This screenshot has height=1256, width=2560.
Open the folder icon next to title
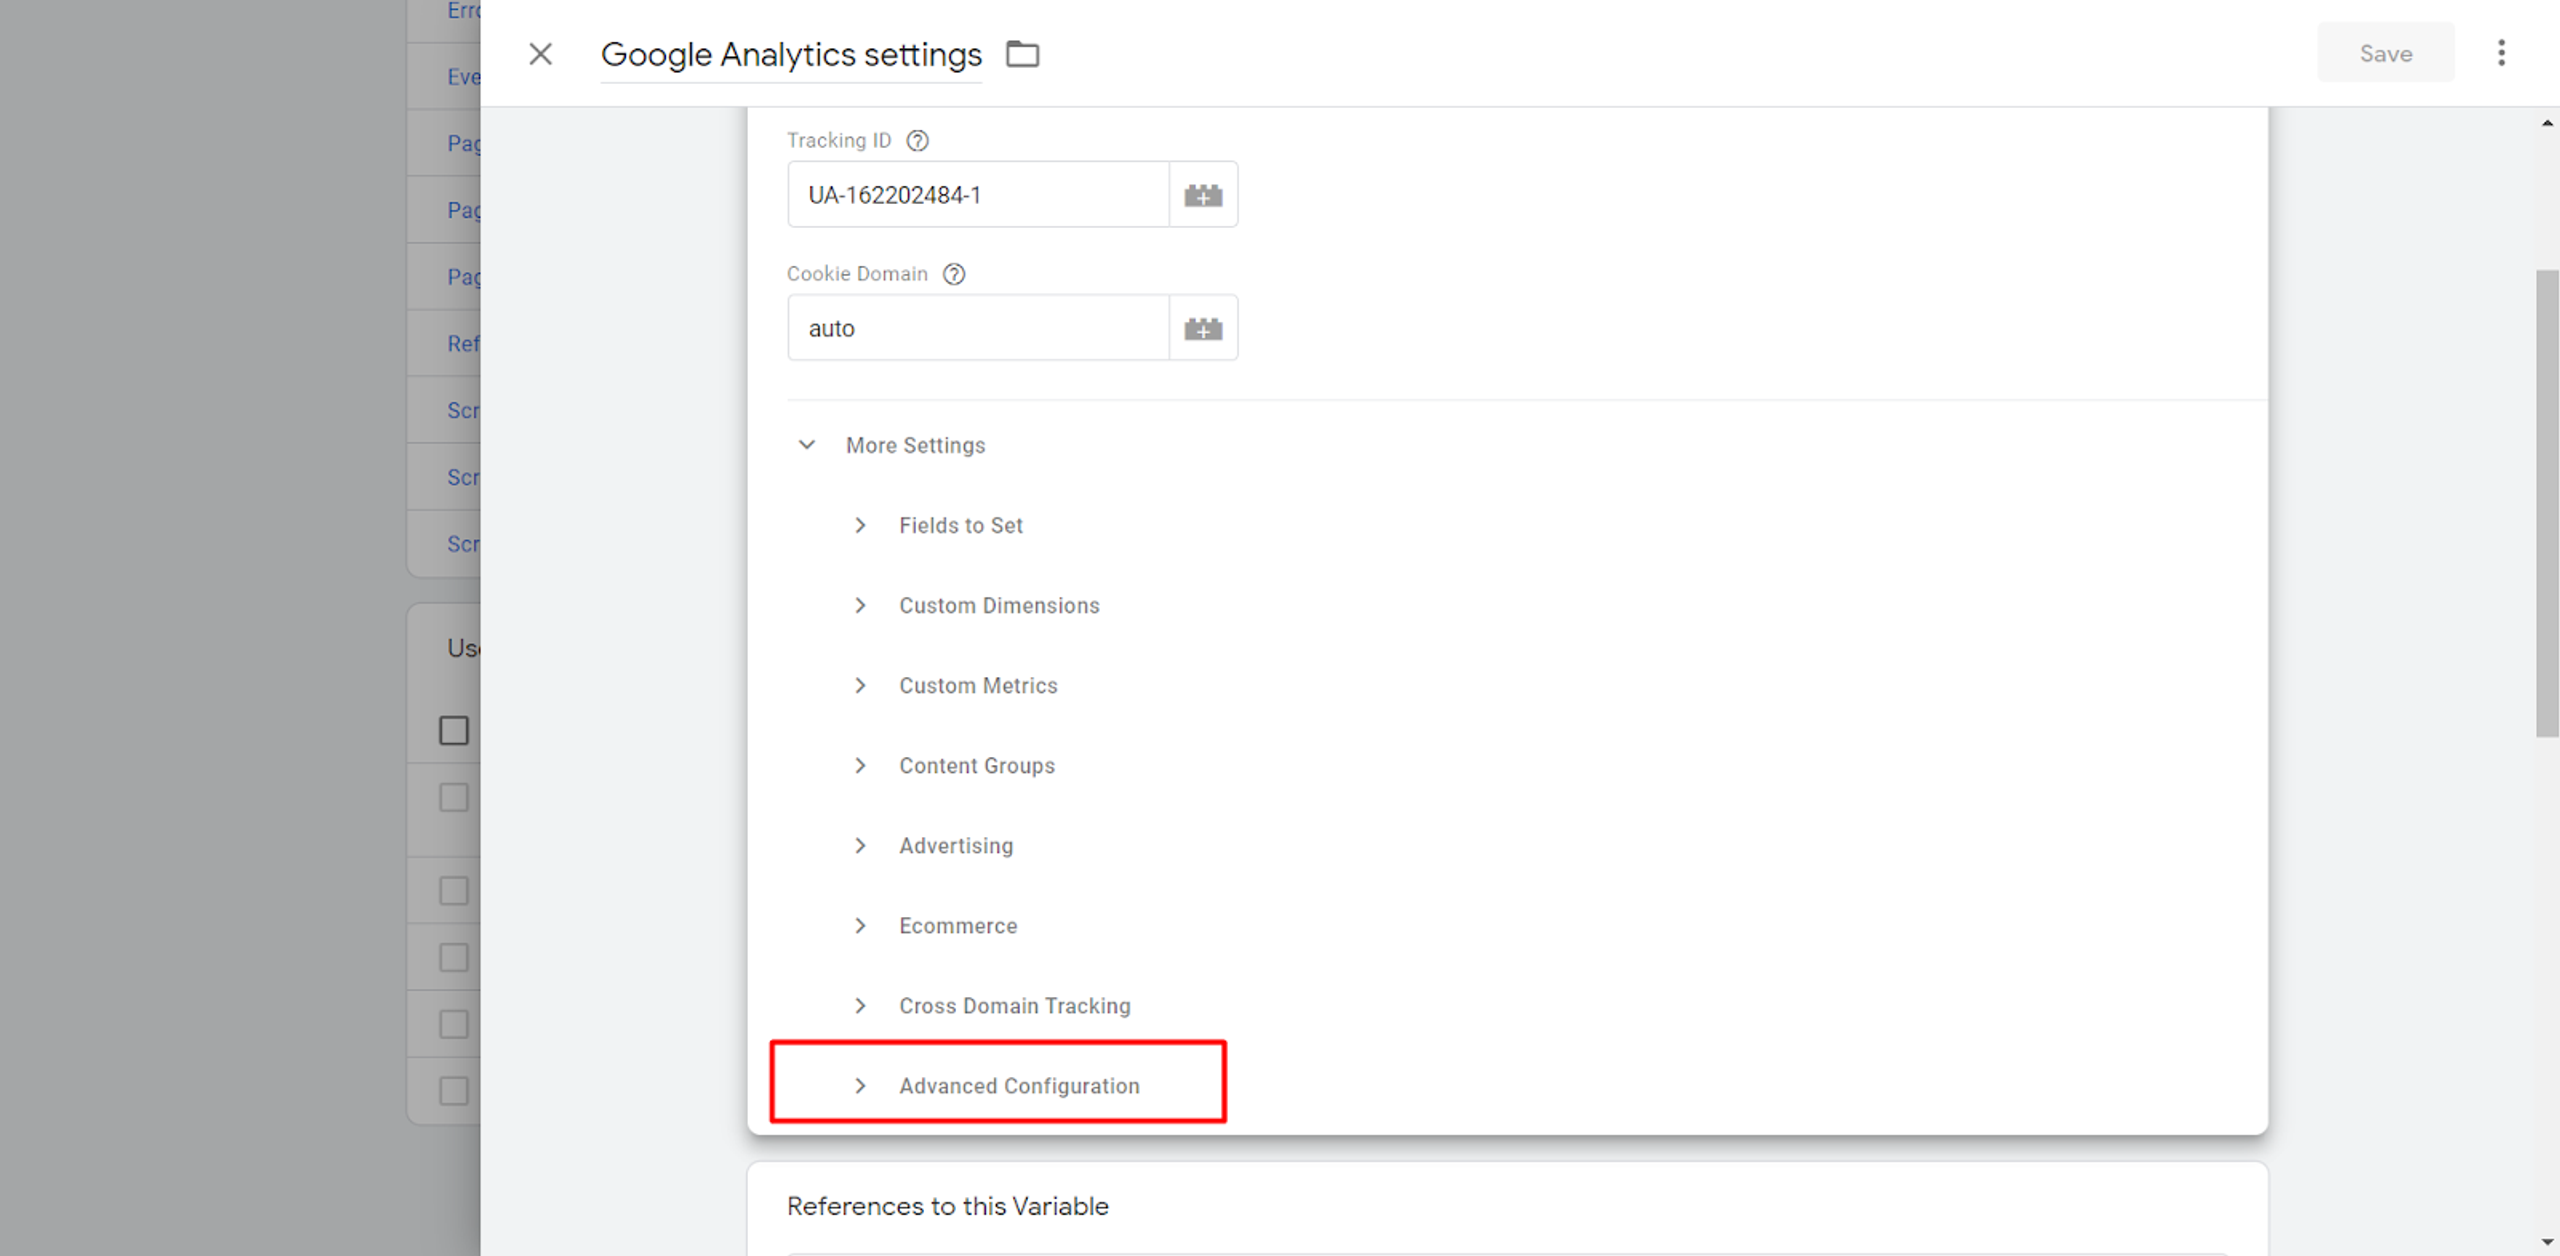pyautogui.click(x=1022, y=54)
